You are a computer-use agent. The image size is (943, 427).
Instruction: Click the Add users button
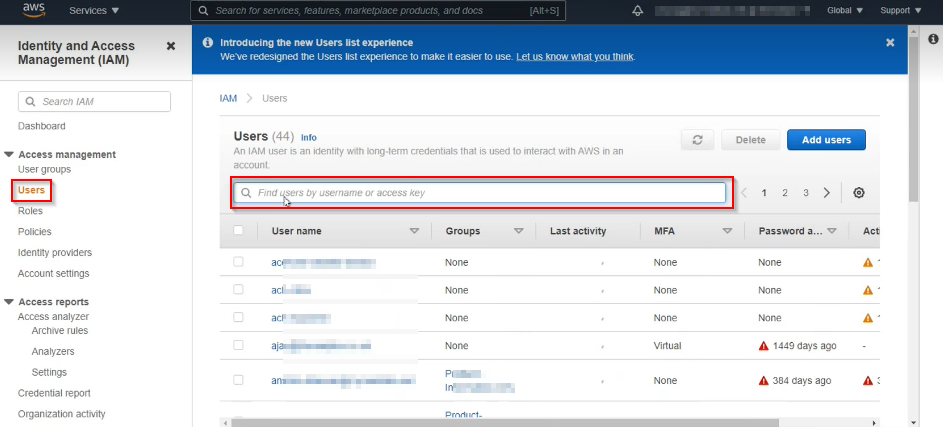tap(826, 140)
